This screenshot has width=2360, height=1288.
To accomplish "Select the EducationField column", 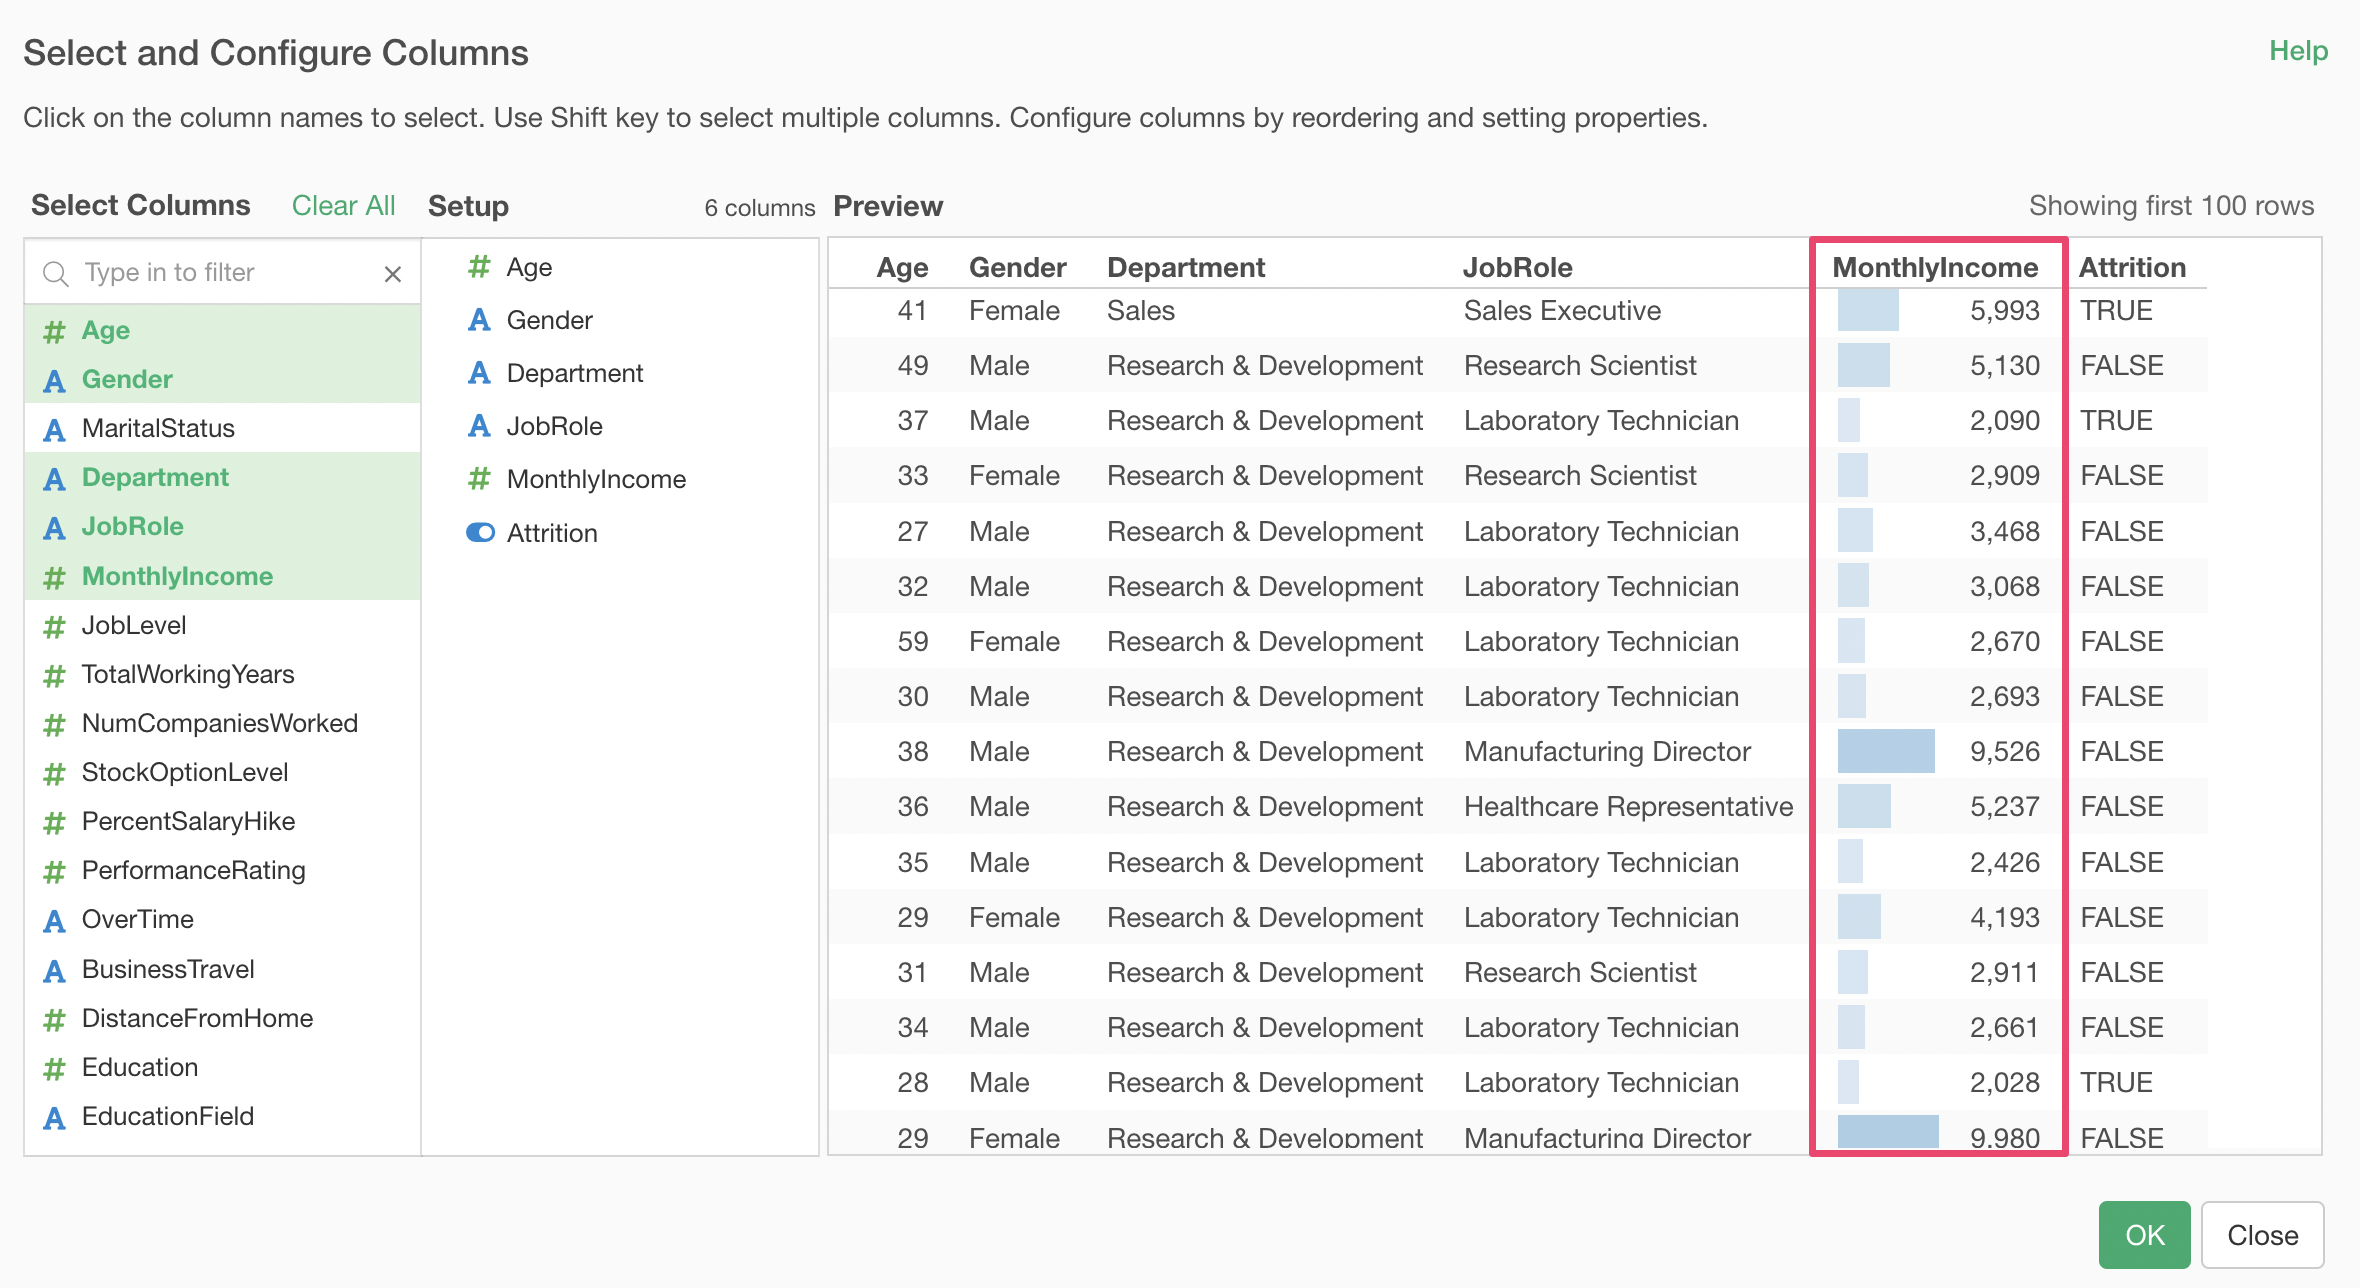I will 168,1116.
